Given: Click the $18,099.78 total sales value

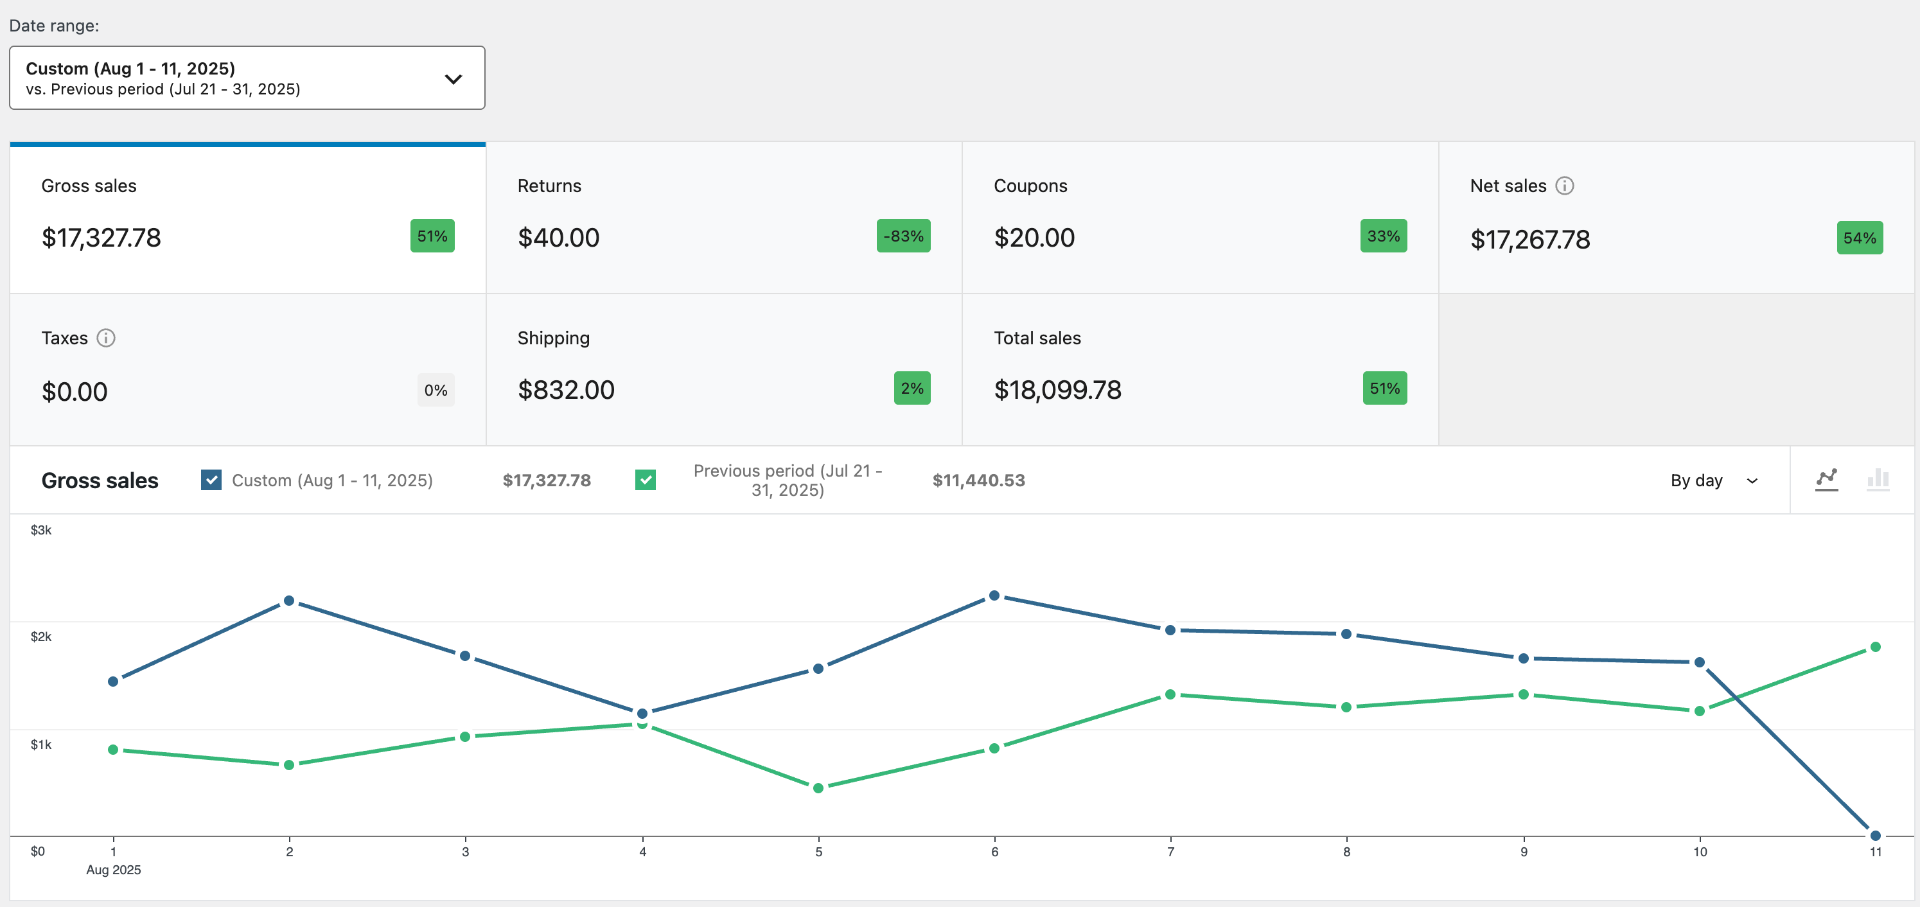Looking at the screenshot, I should [1058, 390].
